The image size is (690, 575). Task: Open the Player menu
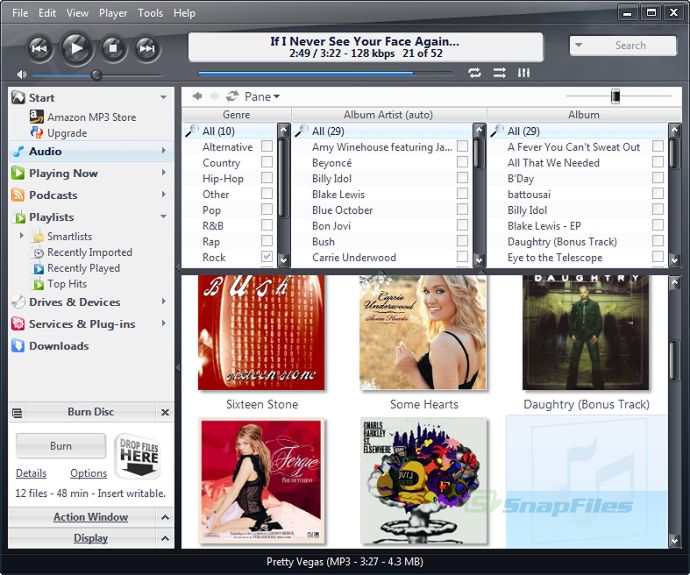coord(113,13)
